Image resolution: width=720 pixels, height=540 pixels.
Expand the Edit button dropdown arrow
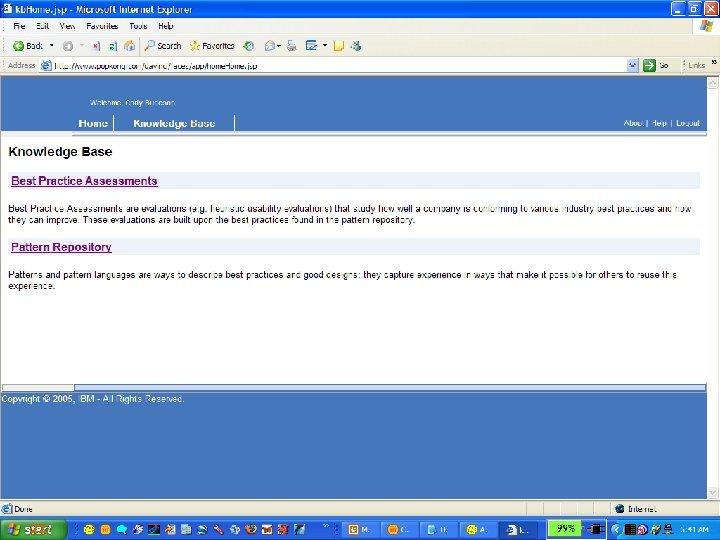325,45
